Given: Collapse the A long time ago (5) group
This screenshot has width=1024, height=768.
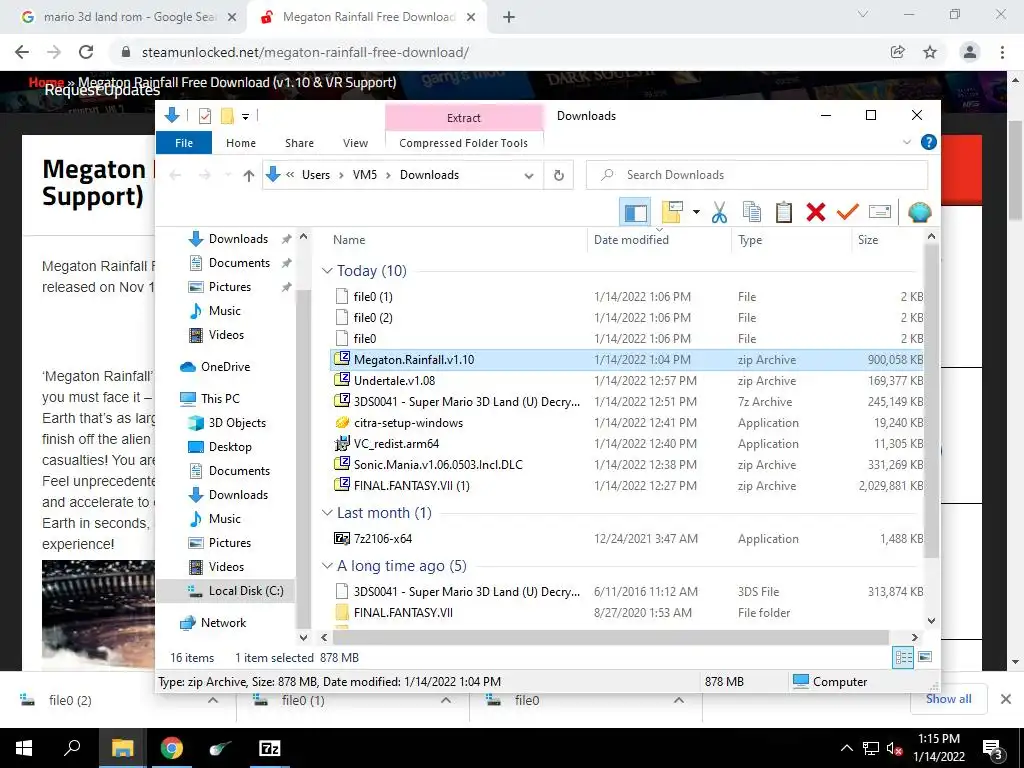Looking at the screenshot, I should click(327, 566).
